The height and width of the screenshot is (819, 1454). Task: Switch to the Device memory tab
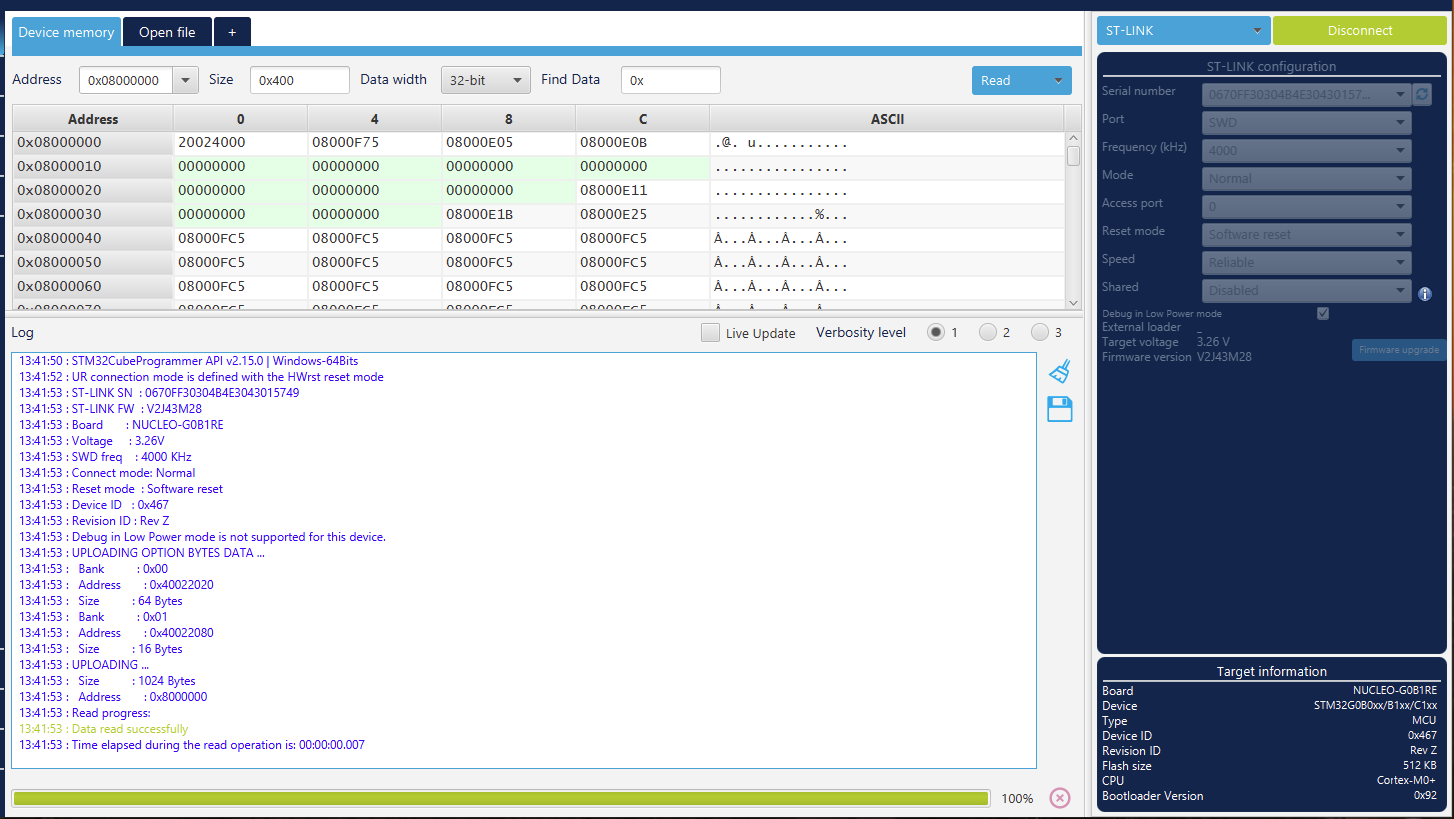click(66, 31)
